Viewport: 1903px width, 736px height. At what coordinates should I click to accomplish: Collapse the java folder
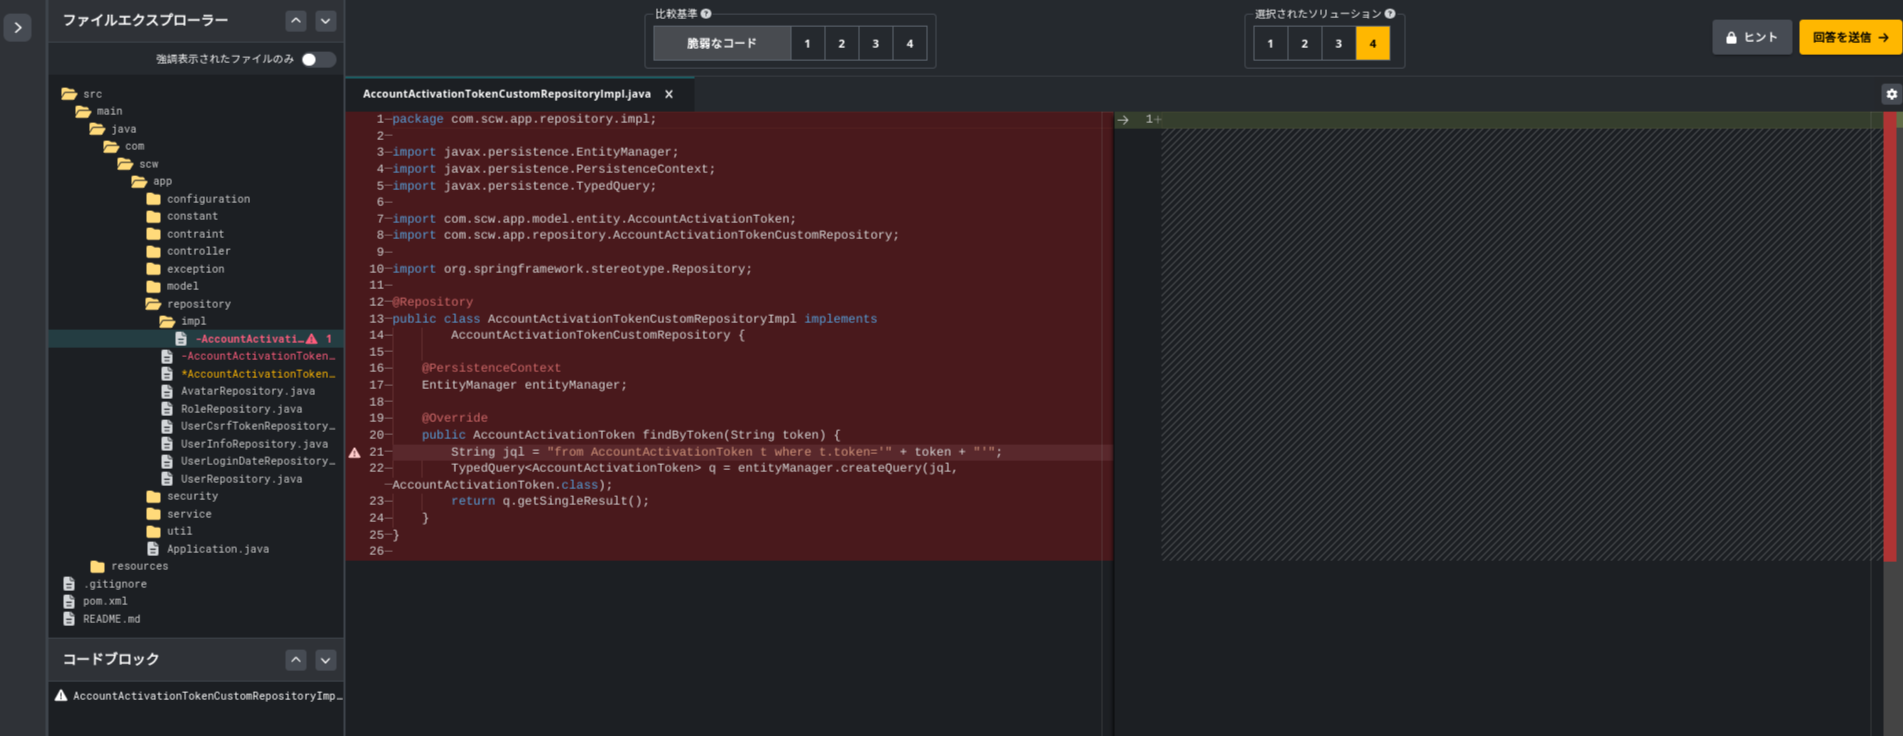pyautogui.click(x=113, y=129)
